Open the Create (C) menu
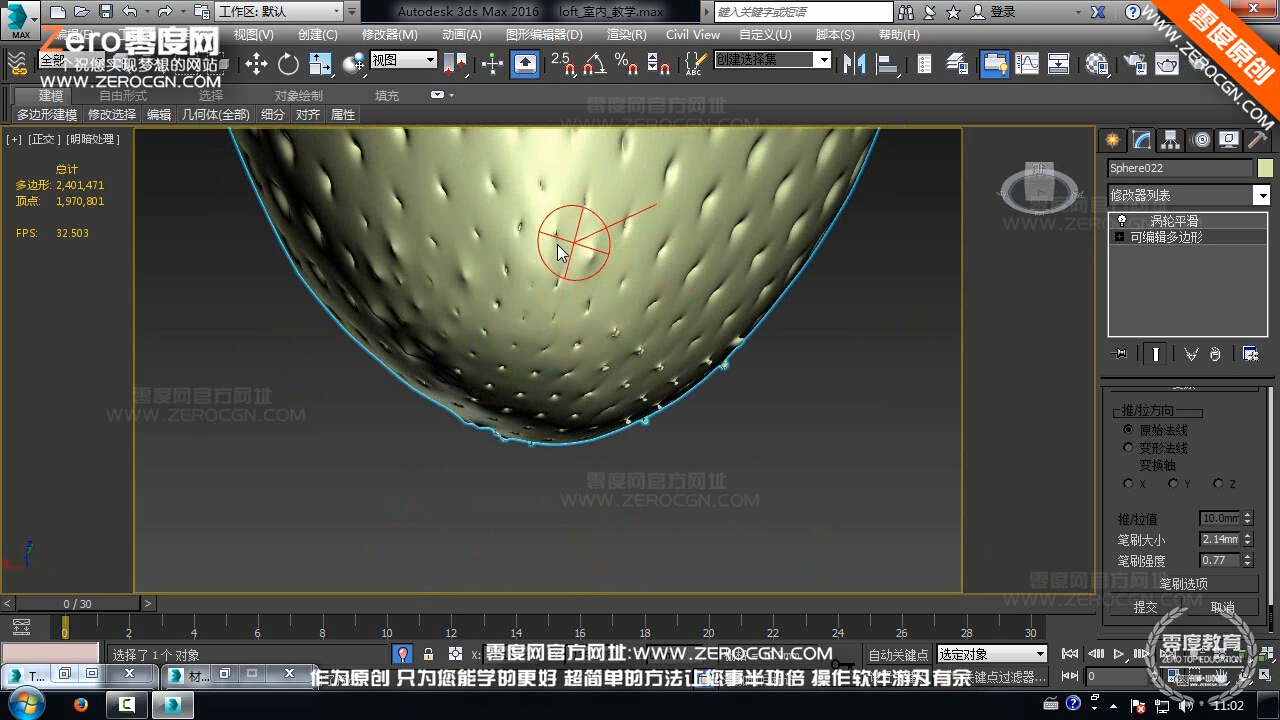The height and width of the screenshot is (720, 1280). point(318,34)
